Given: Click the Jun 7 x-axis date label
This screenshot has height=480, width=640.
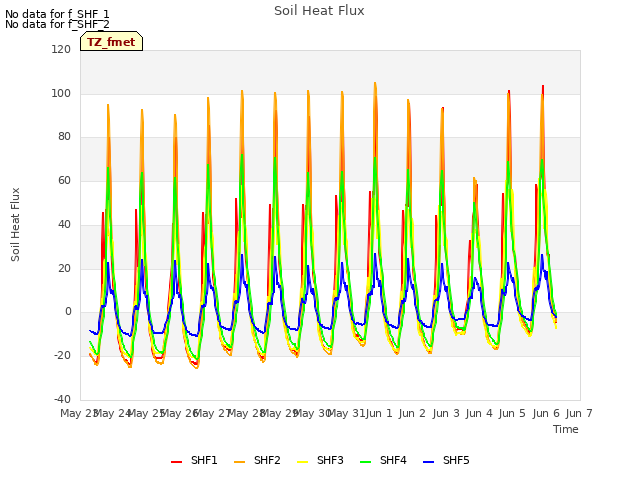Looking at the screenshot, I should click(x=579, y=413).
